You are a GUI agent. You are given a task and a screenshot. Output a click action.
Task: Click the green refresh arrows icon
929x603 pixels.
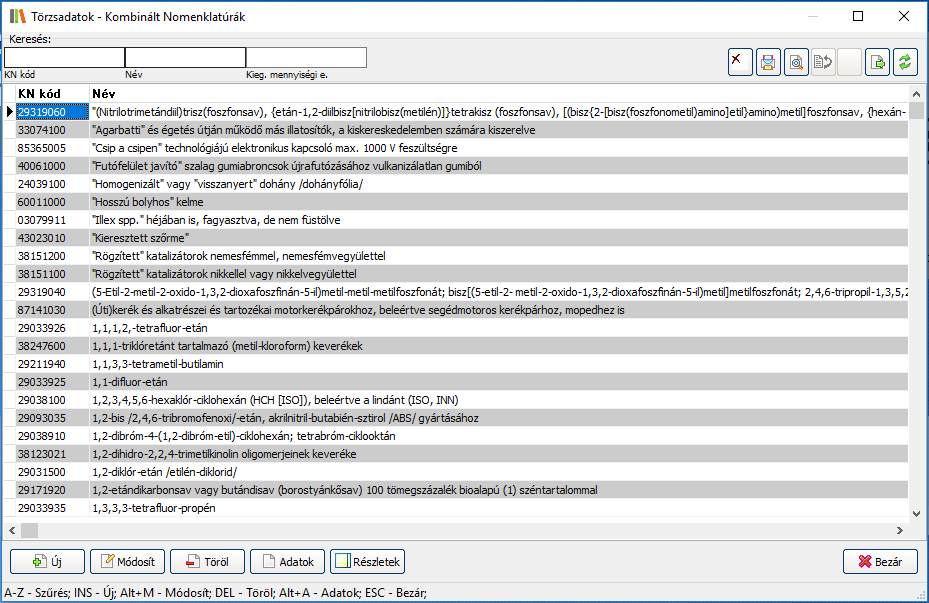905,62
